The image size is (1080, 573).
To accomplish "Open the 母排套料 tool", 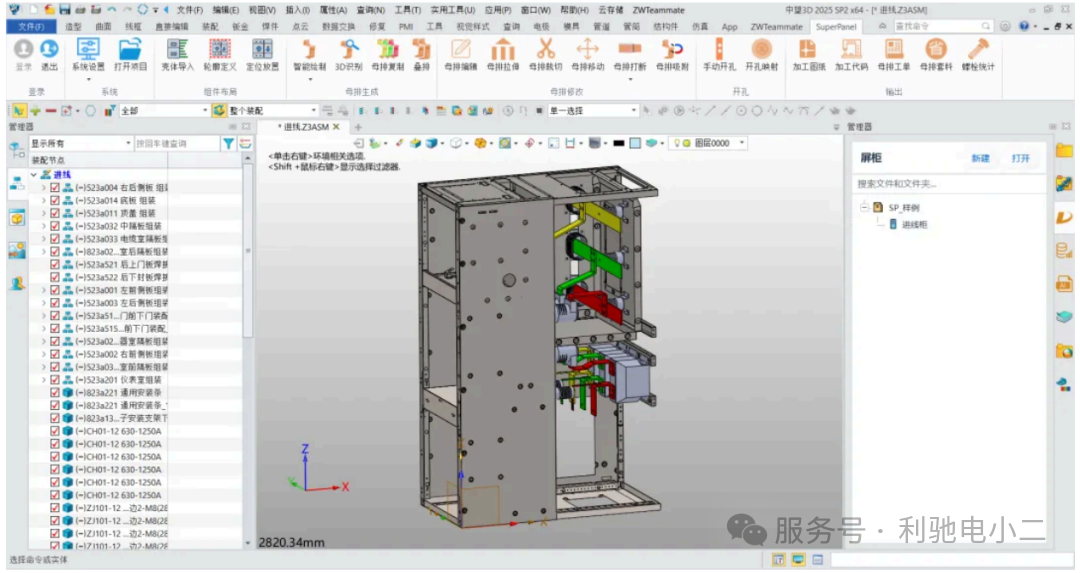I will point(935,50).
